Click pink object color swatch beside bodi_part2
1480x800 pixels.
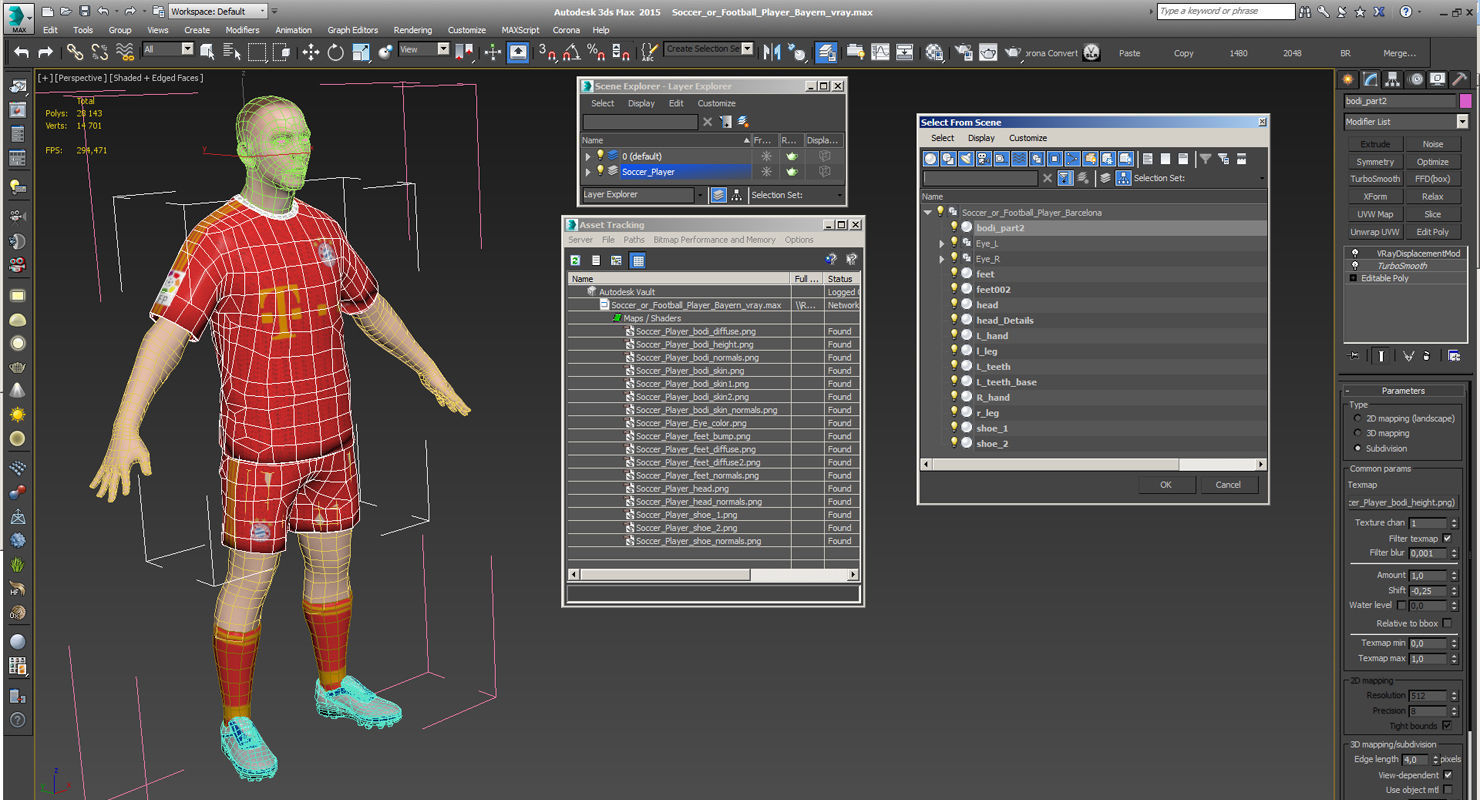click(1465, 101)
